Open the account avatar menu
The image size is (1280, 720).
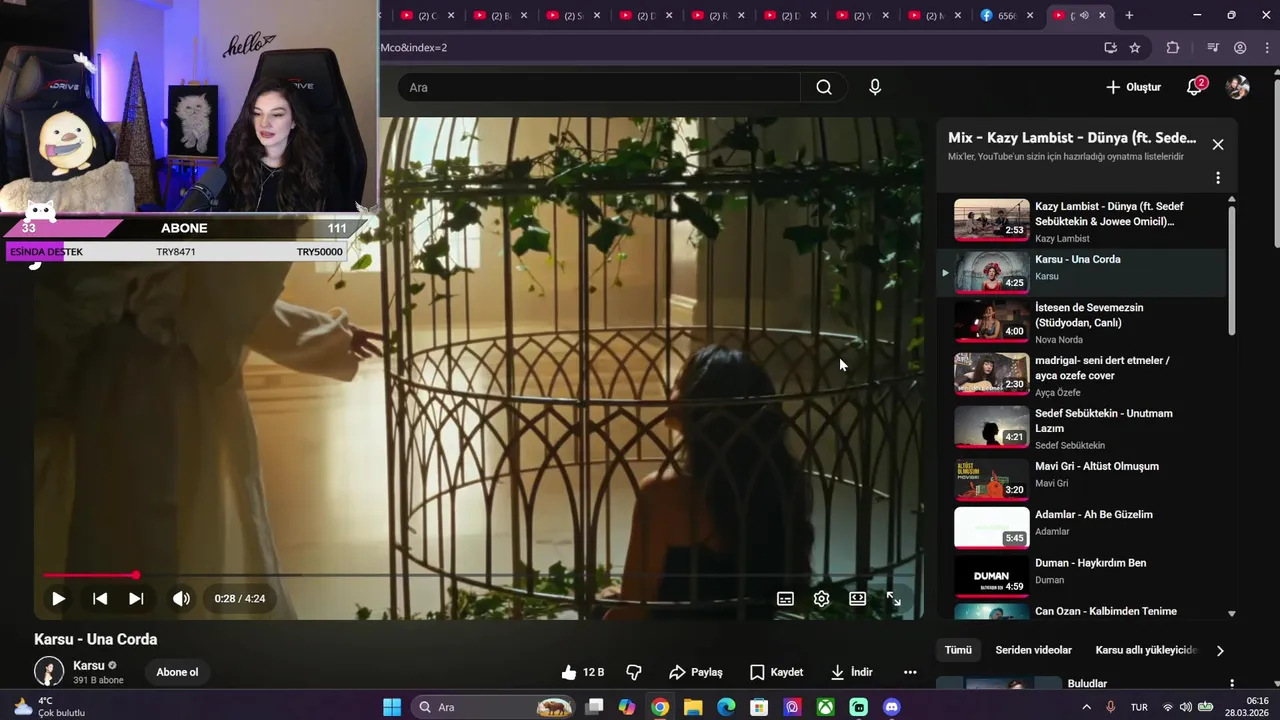click(x=1238, y=87)
